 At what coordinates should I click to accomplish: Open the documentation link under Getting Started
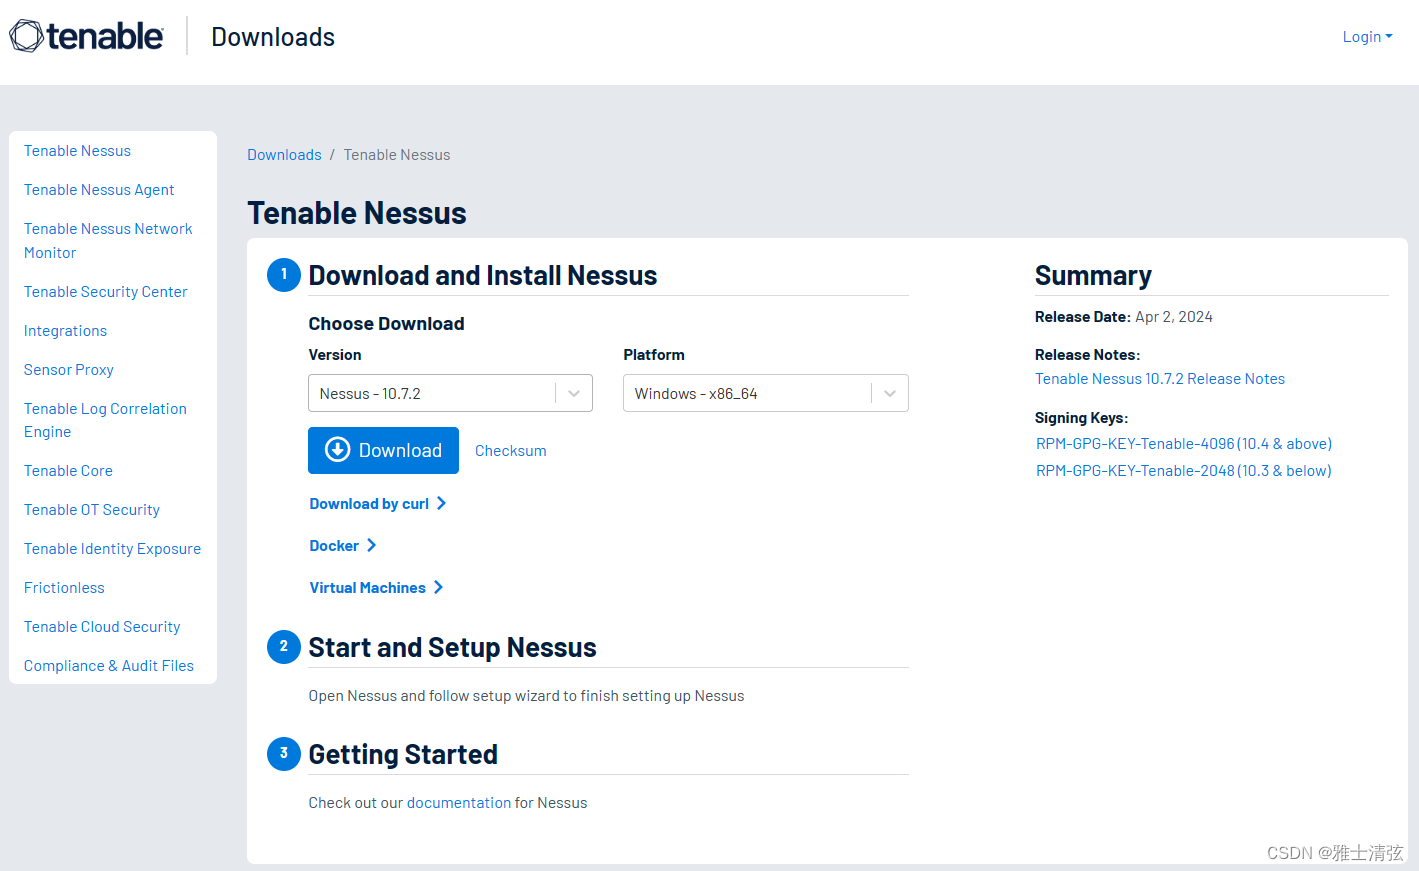(459, 803)
